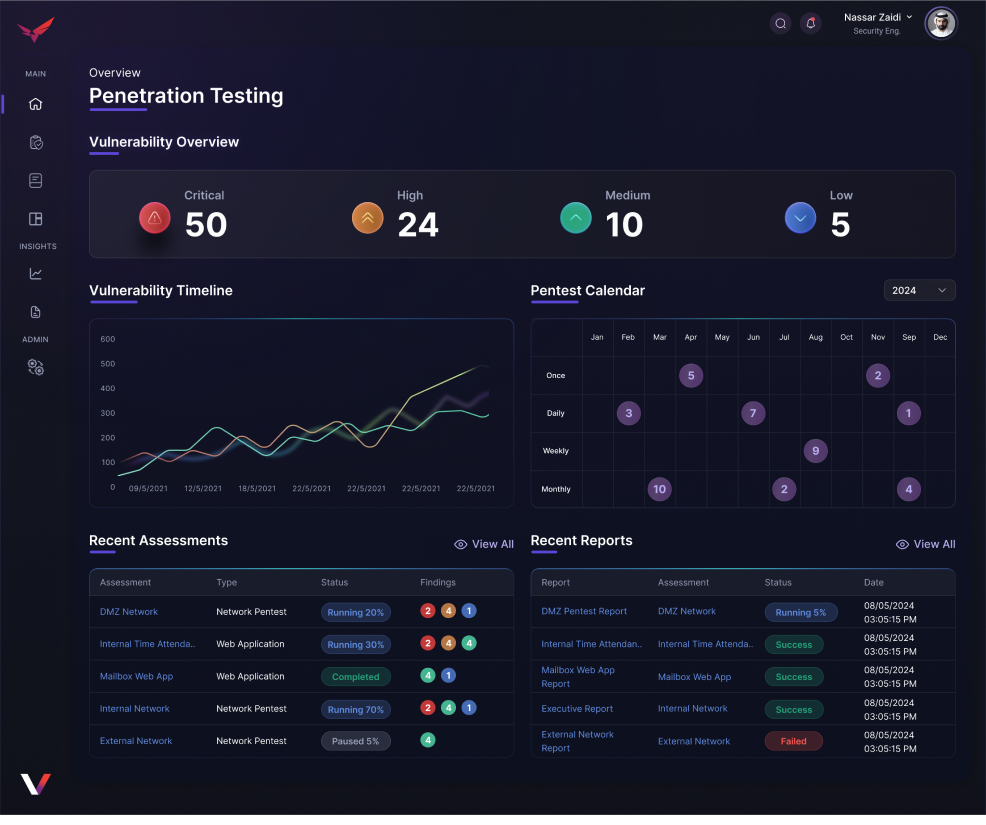986x825 pixels.
Task: Open the clipboard shield assessments icon
Action: pyautogui.click(x=36, y=143)
